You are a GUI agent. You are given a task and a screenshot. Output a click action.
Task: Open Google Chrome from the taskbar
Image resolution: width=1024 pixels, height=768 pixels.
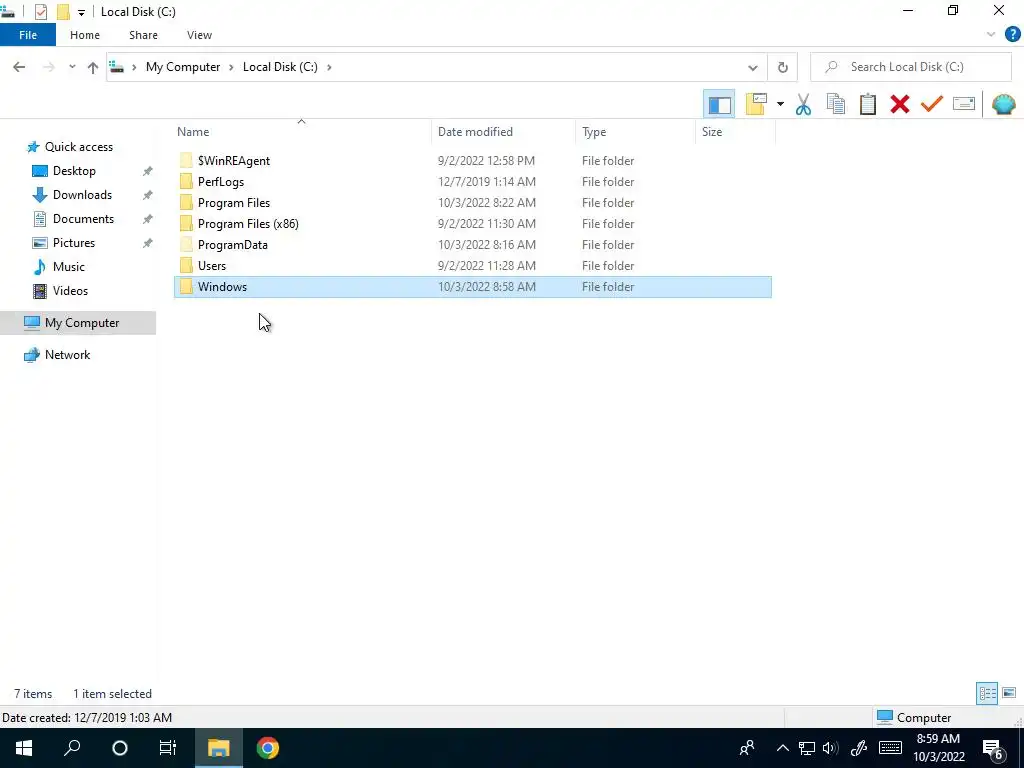pos(267,748)
